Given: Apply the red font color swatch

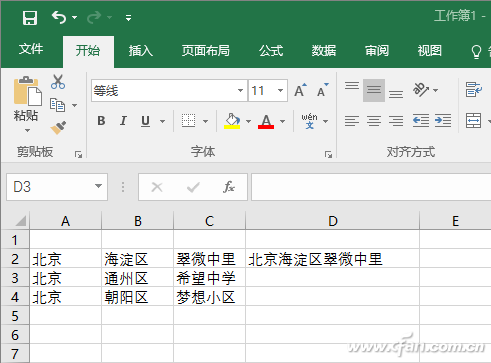Looking at the screenshot, I should pos(266,121).
